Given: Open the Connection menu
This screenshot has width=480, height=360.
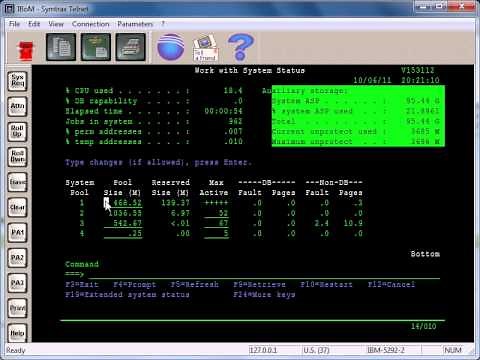Looking at the screenshot, I should click(x=90, y=24).
